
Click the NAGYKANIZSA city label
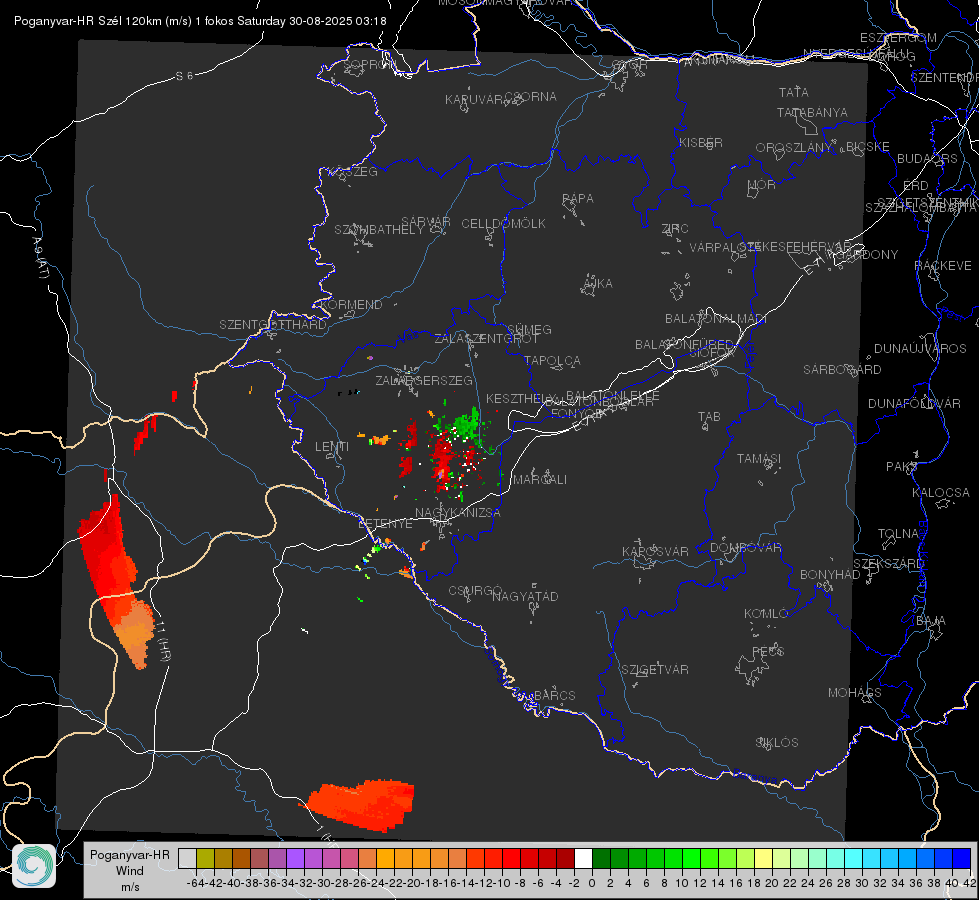coord(458,513)
